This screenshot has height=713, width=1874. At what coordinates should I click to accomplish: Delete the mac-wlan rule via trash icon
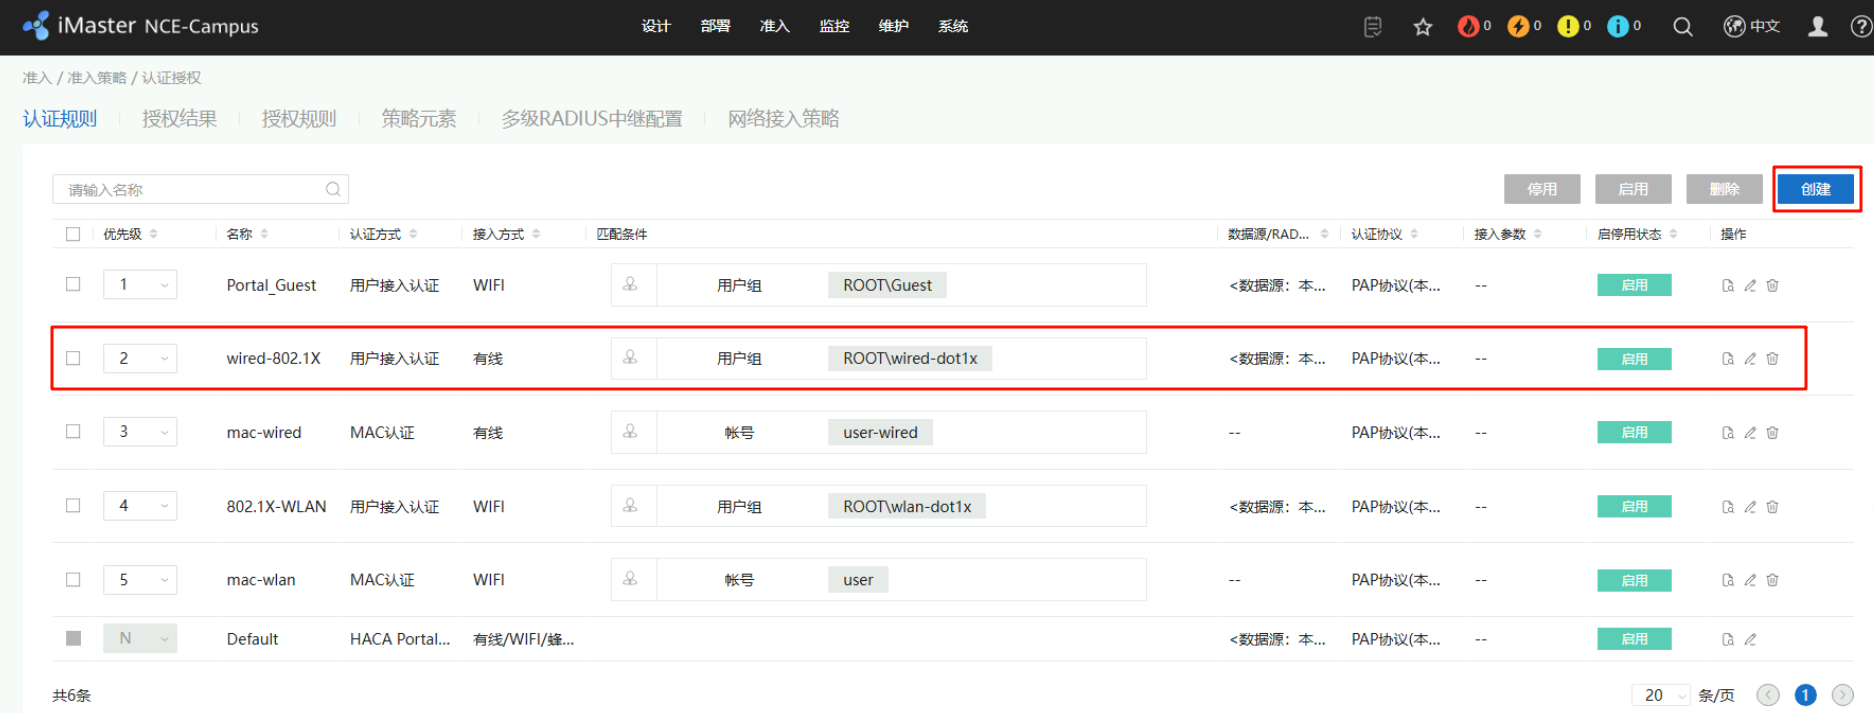[1772, 580]
